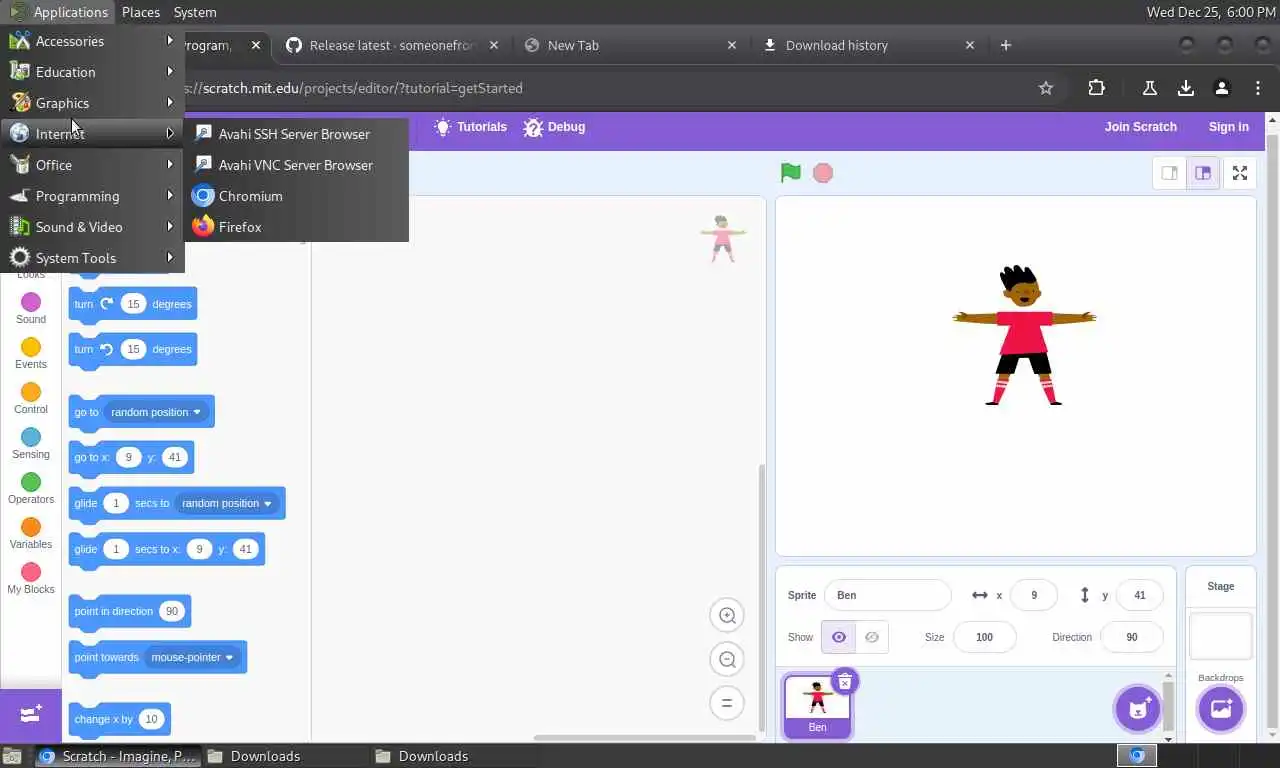
Task: Select the My Blocks category
Action: click(x=31, y=578)
